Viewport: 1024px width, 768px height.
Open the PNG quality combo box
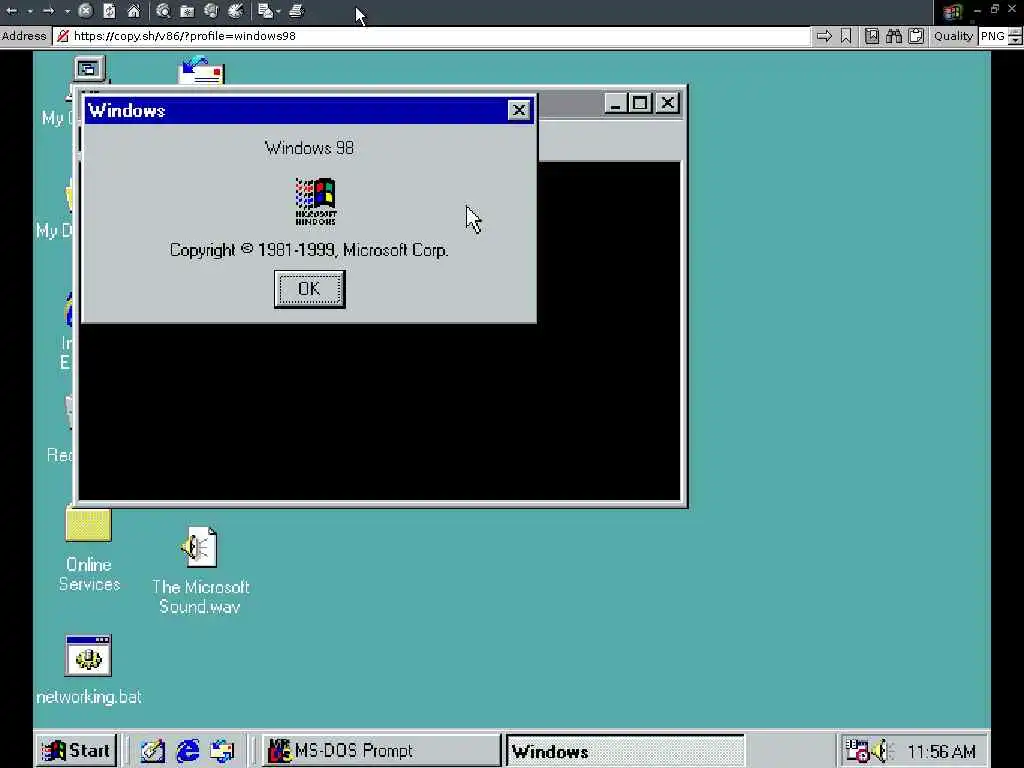993,36
